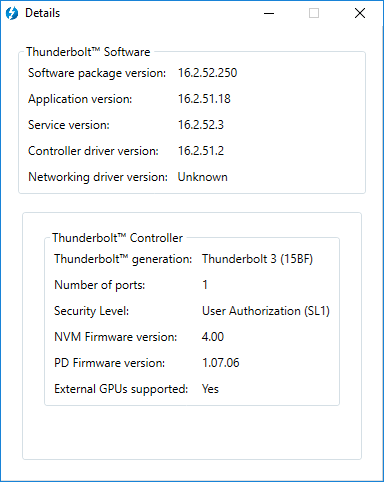Select the Software package version value 16.2.52.250
This screenshot has width=384, height=482.
point(207,73)
